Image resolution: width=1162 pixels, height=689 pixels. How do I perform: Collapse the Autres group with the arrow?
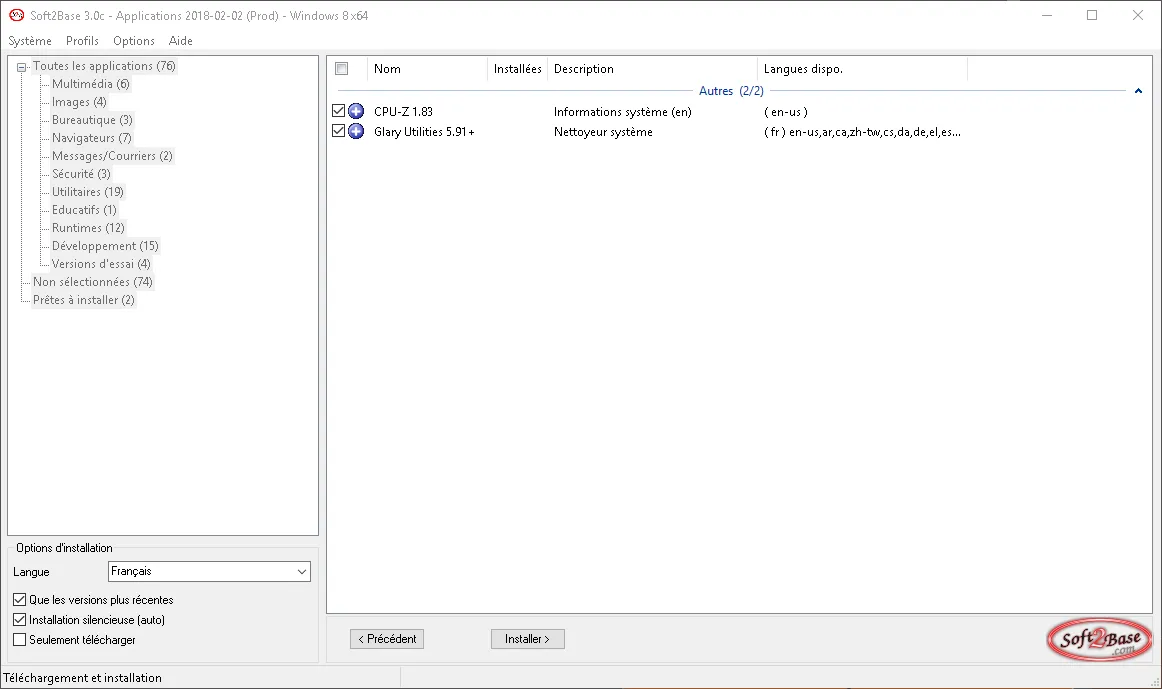(1138, 91)
